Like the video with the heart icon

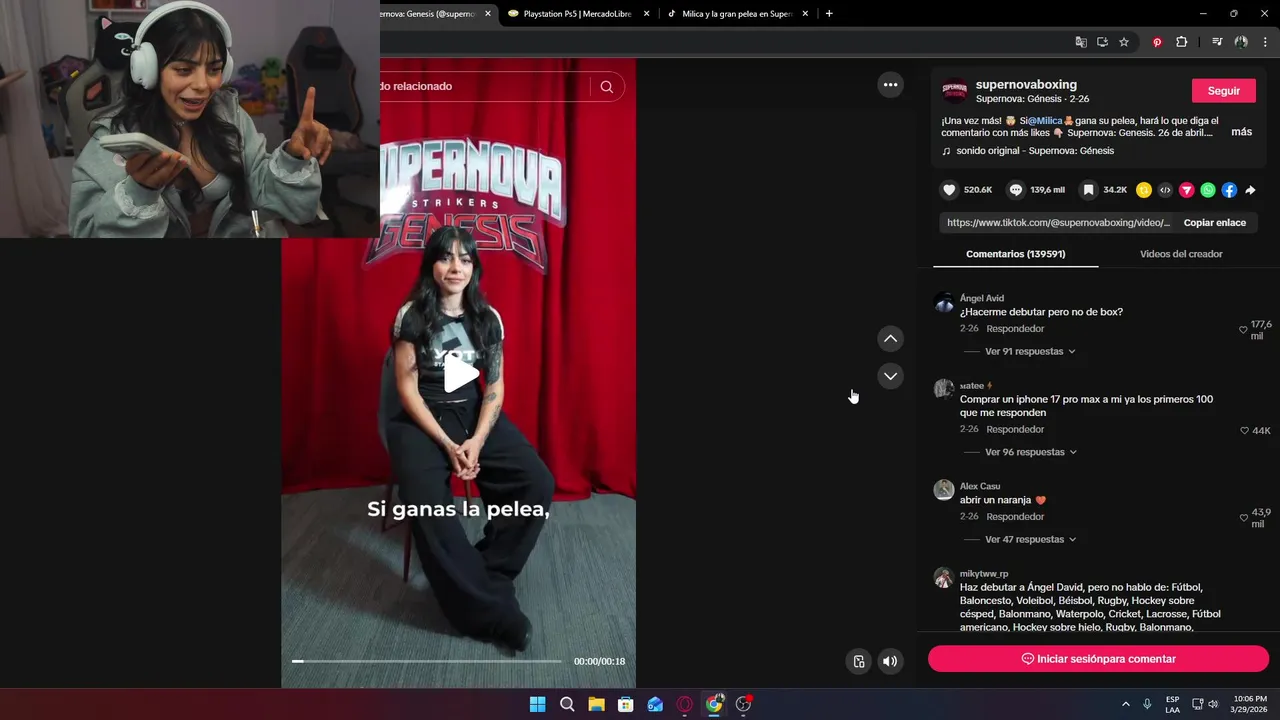[x=950, y=190]
